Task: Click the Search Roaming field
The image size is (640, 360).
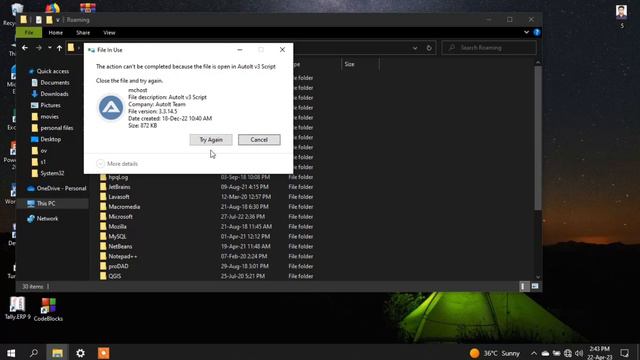Action: (489, 48)
